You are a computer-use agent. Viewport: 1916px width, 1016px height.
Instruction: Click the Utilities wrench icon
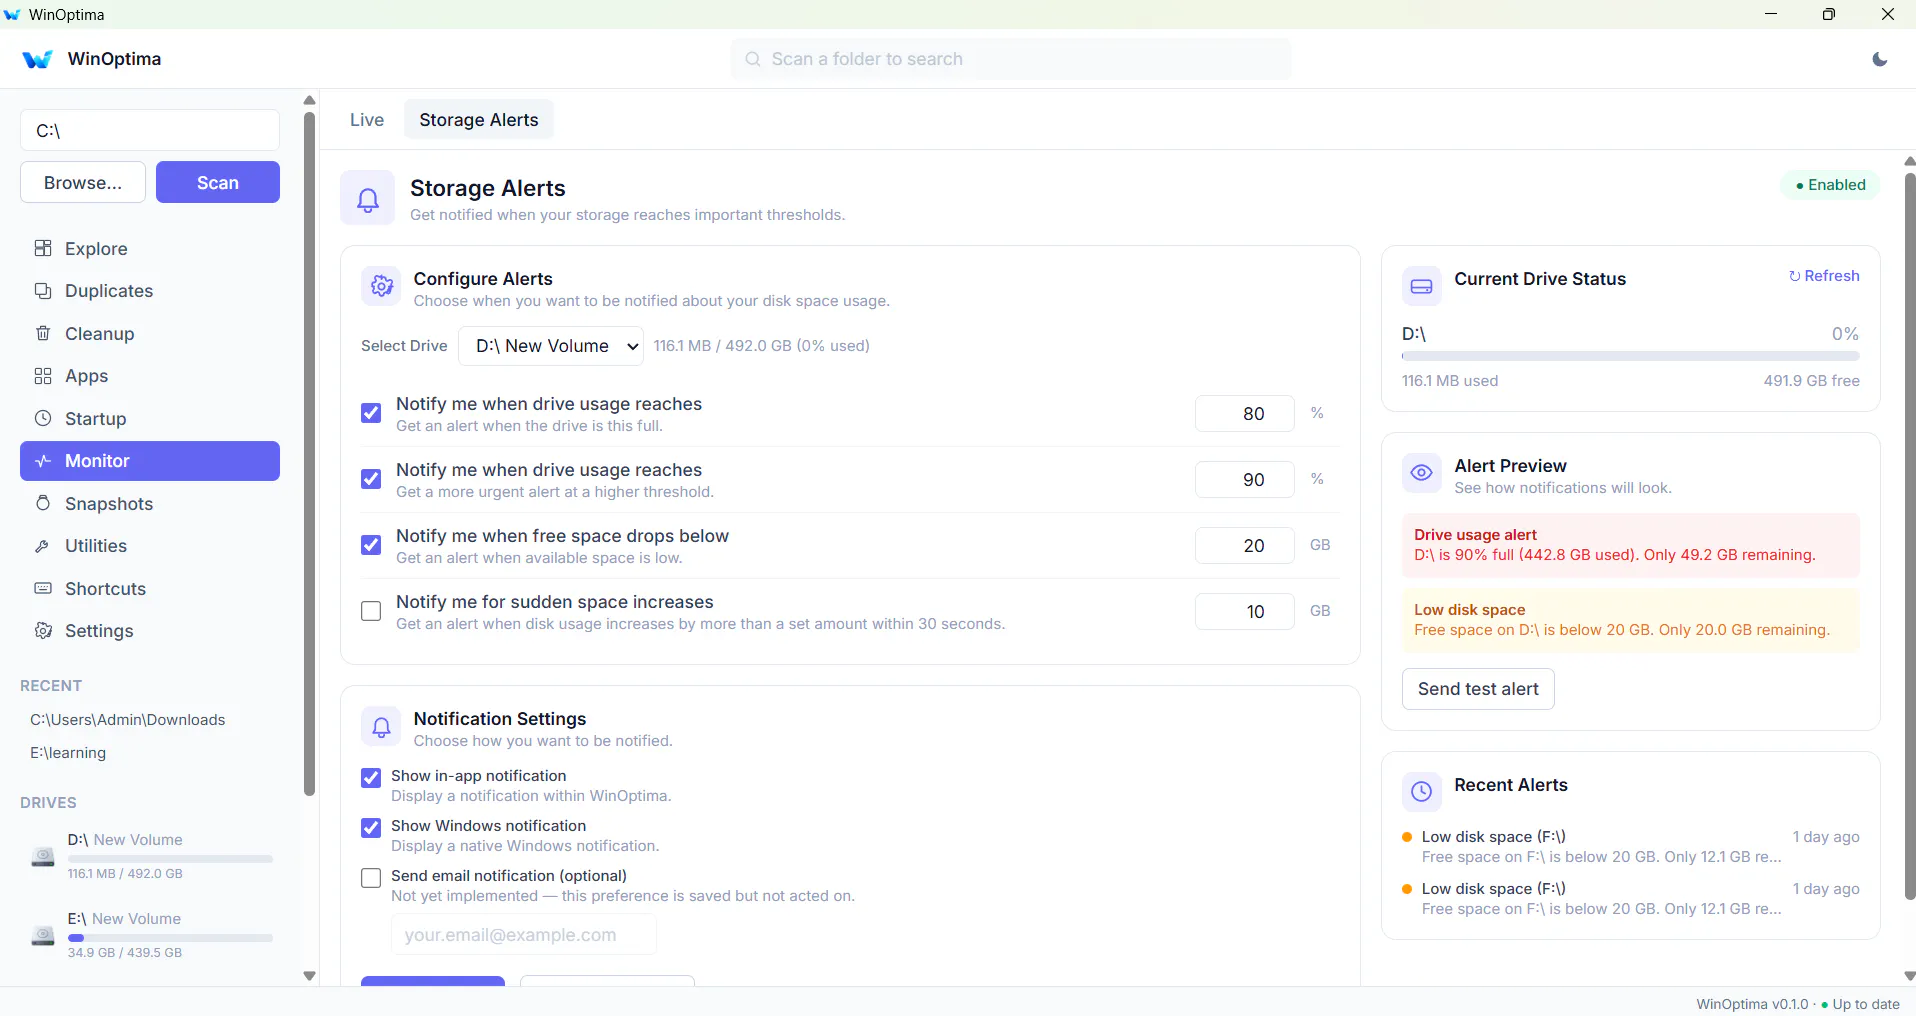coord(43,546)
